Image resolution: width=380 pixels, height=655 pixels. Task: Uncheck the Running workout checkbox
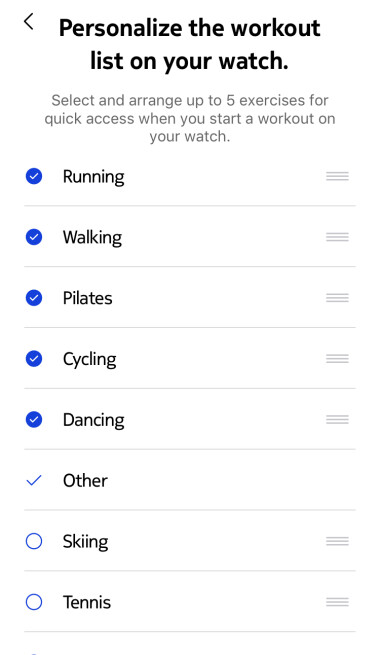coord(34,176)
